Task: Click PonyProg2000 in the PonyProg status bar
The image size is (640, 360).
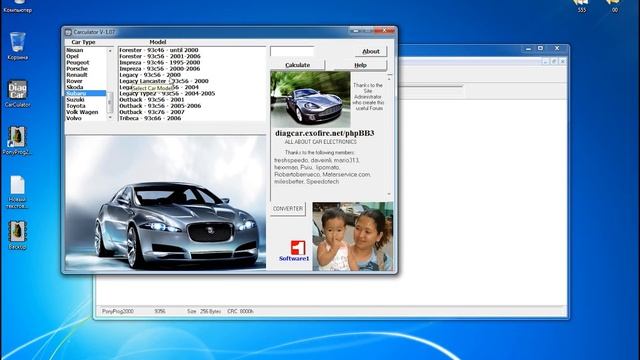Action: pos(118,311)
